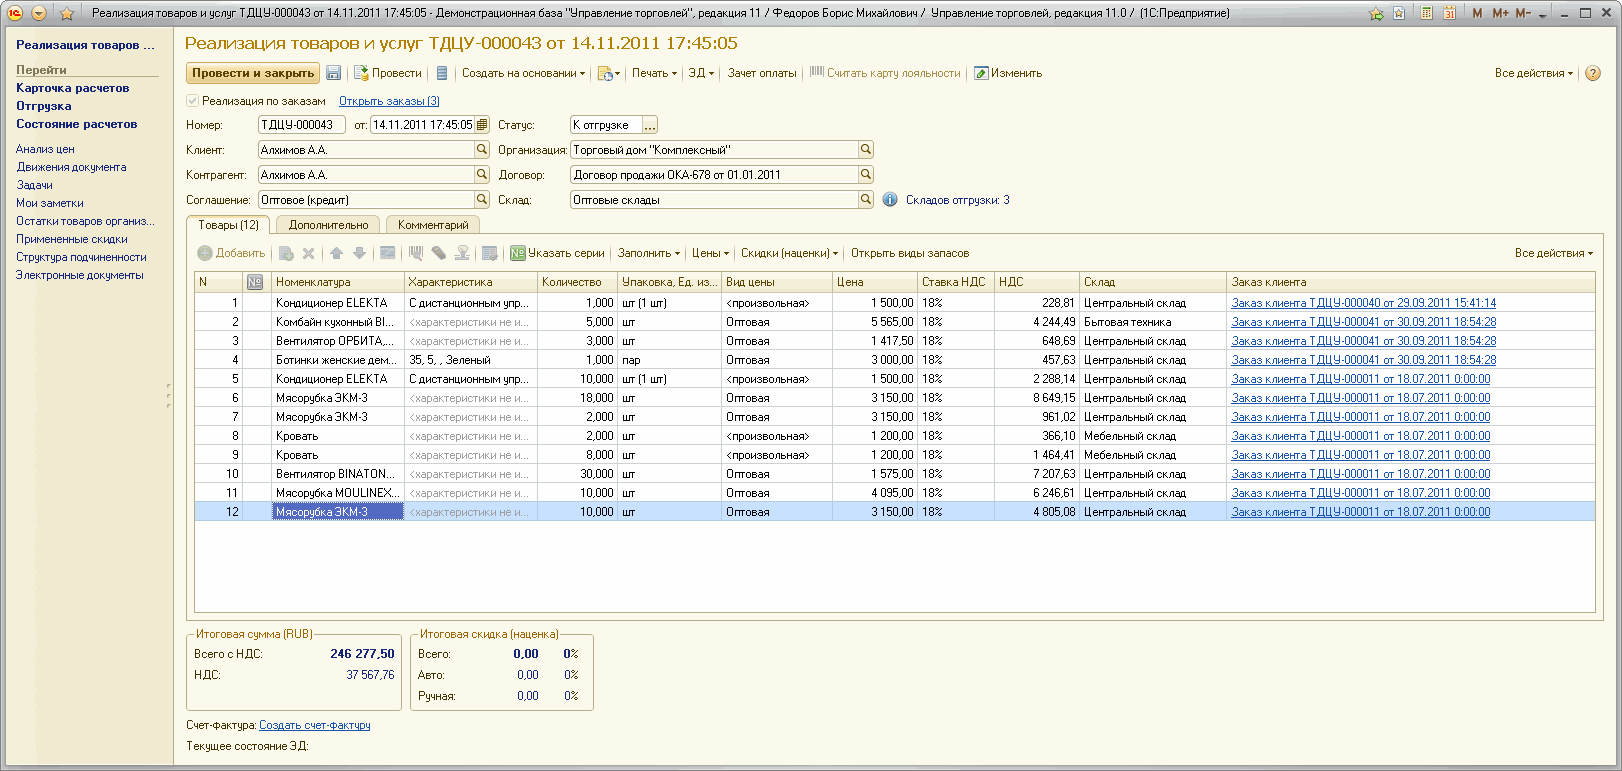
Task: Click the calendar icon beside the date field
Action: [482, 125]
